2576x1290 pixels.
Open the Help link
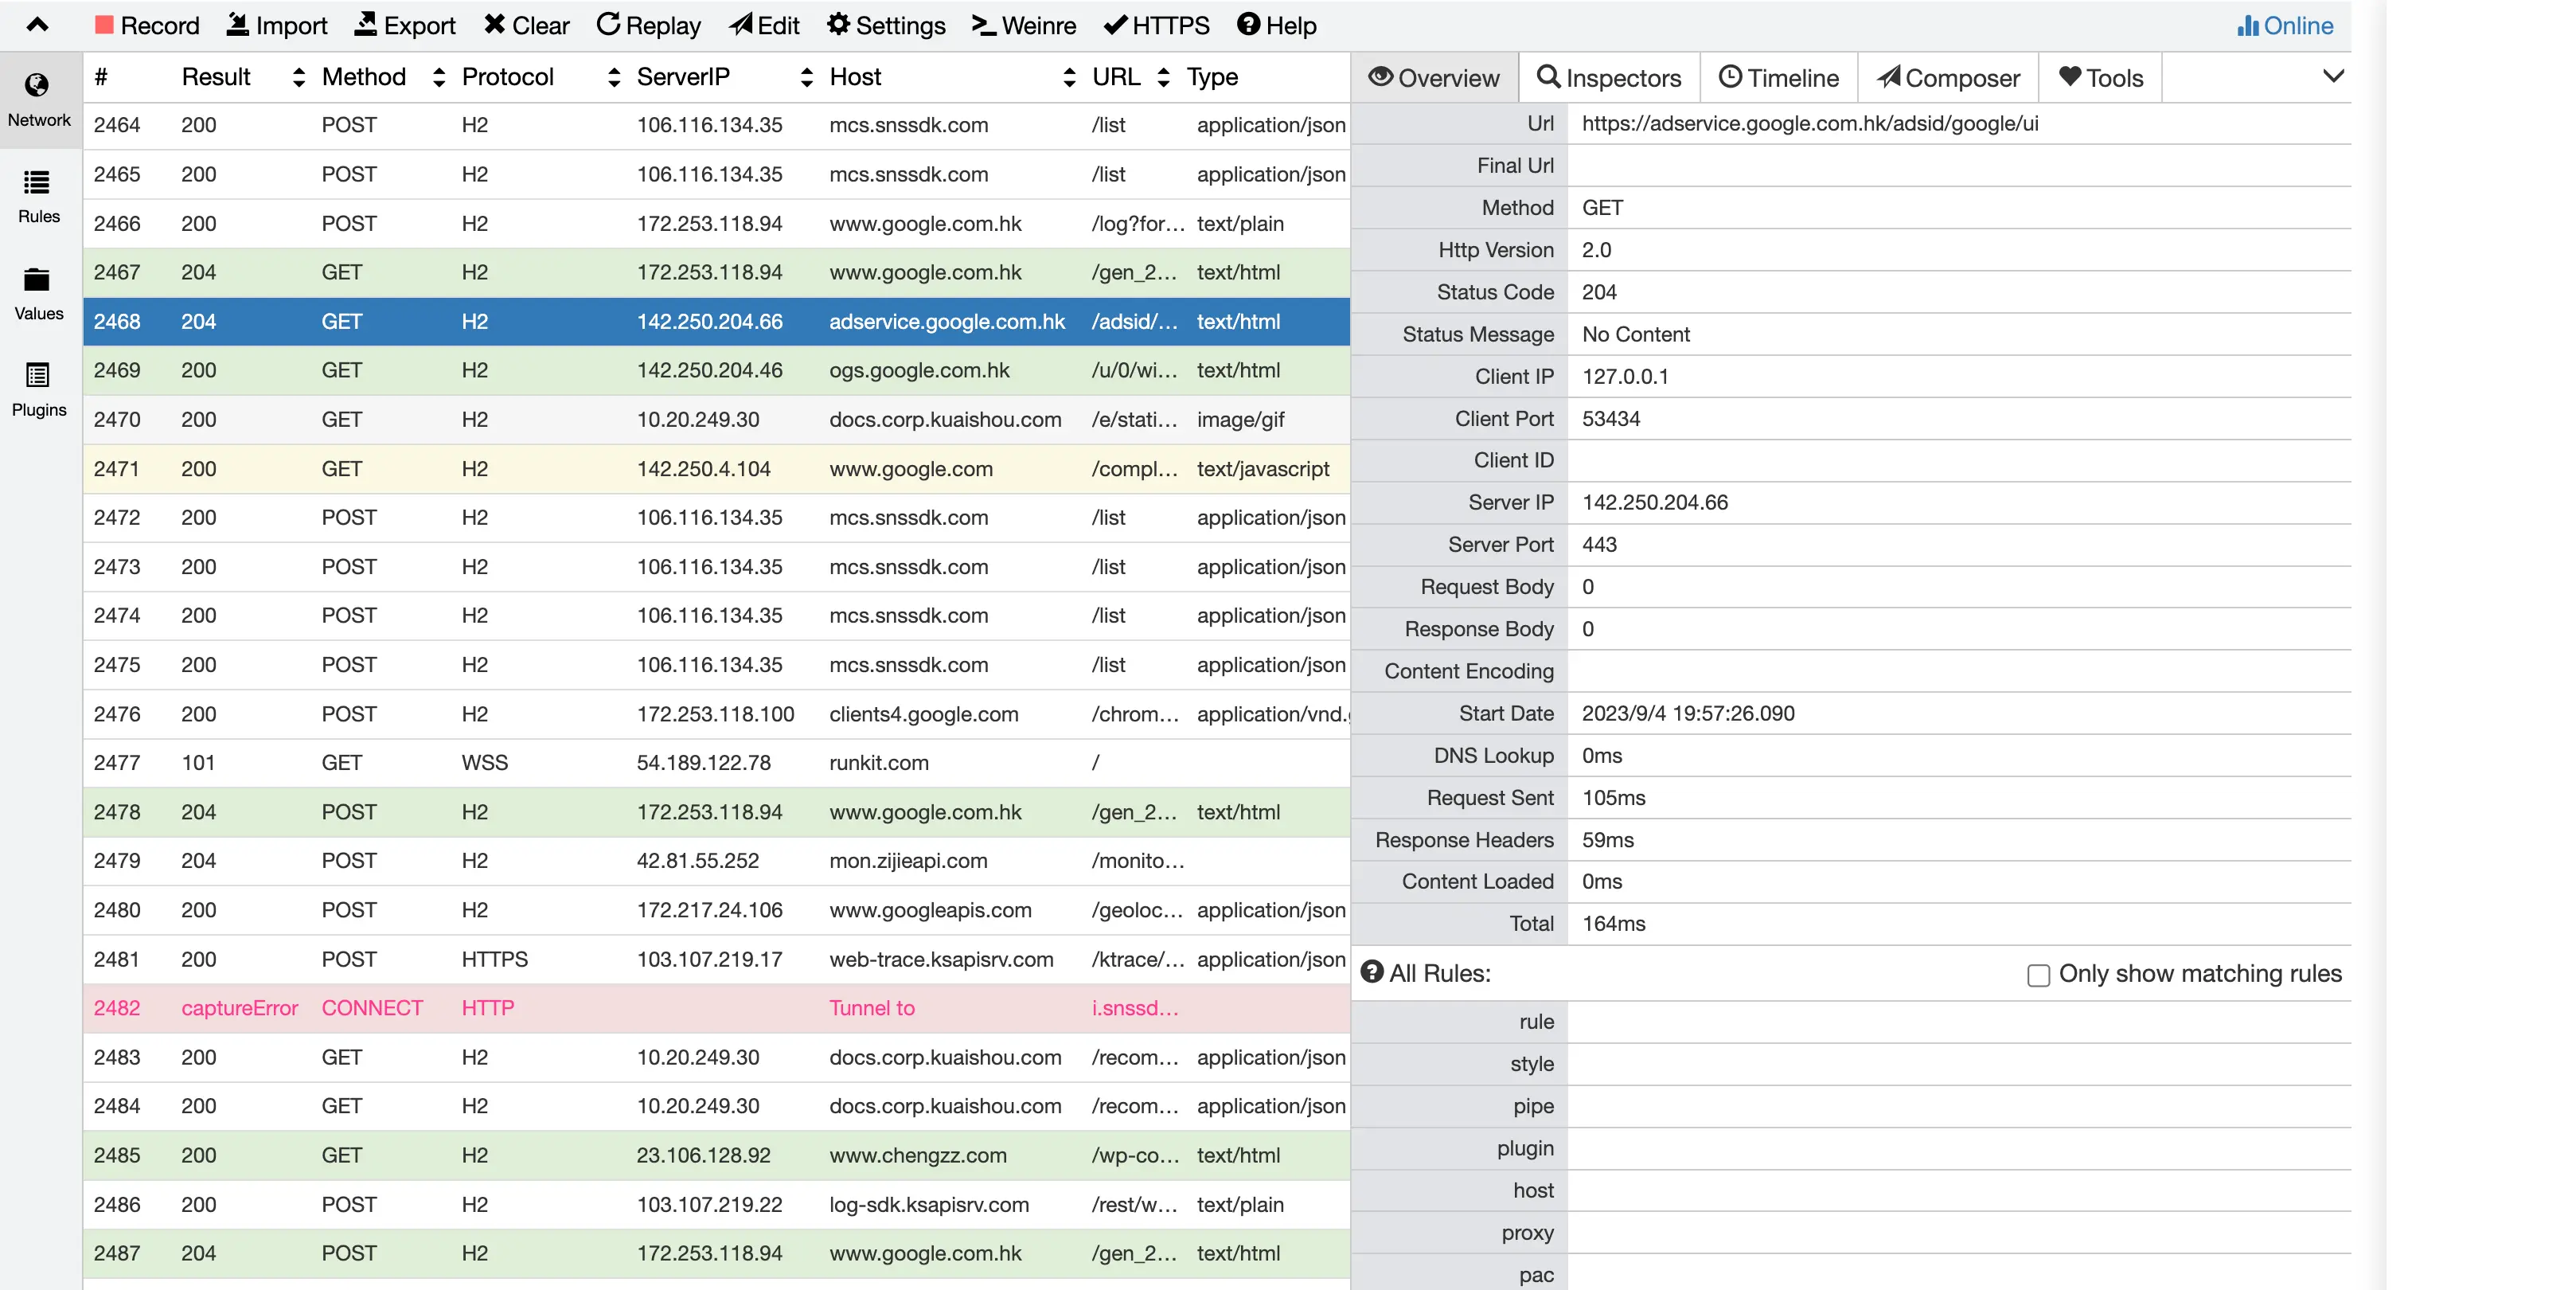(x=1276, y=25)
